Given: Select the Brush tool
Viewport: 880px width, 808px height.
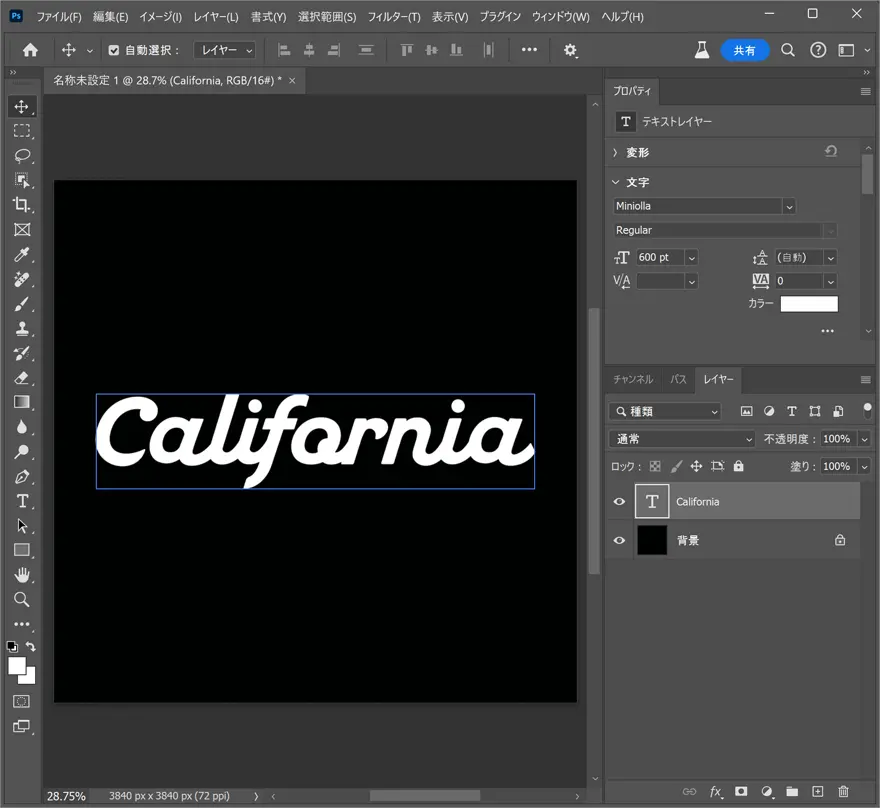Looking at the screenshot, I should 22,304.
